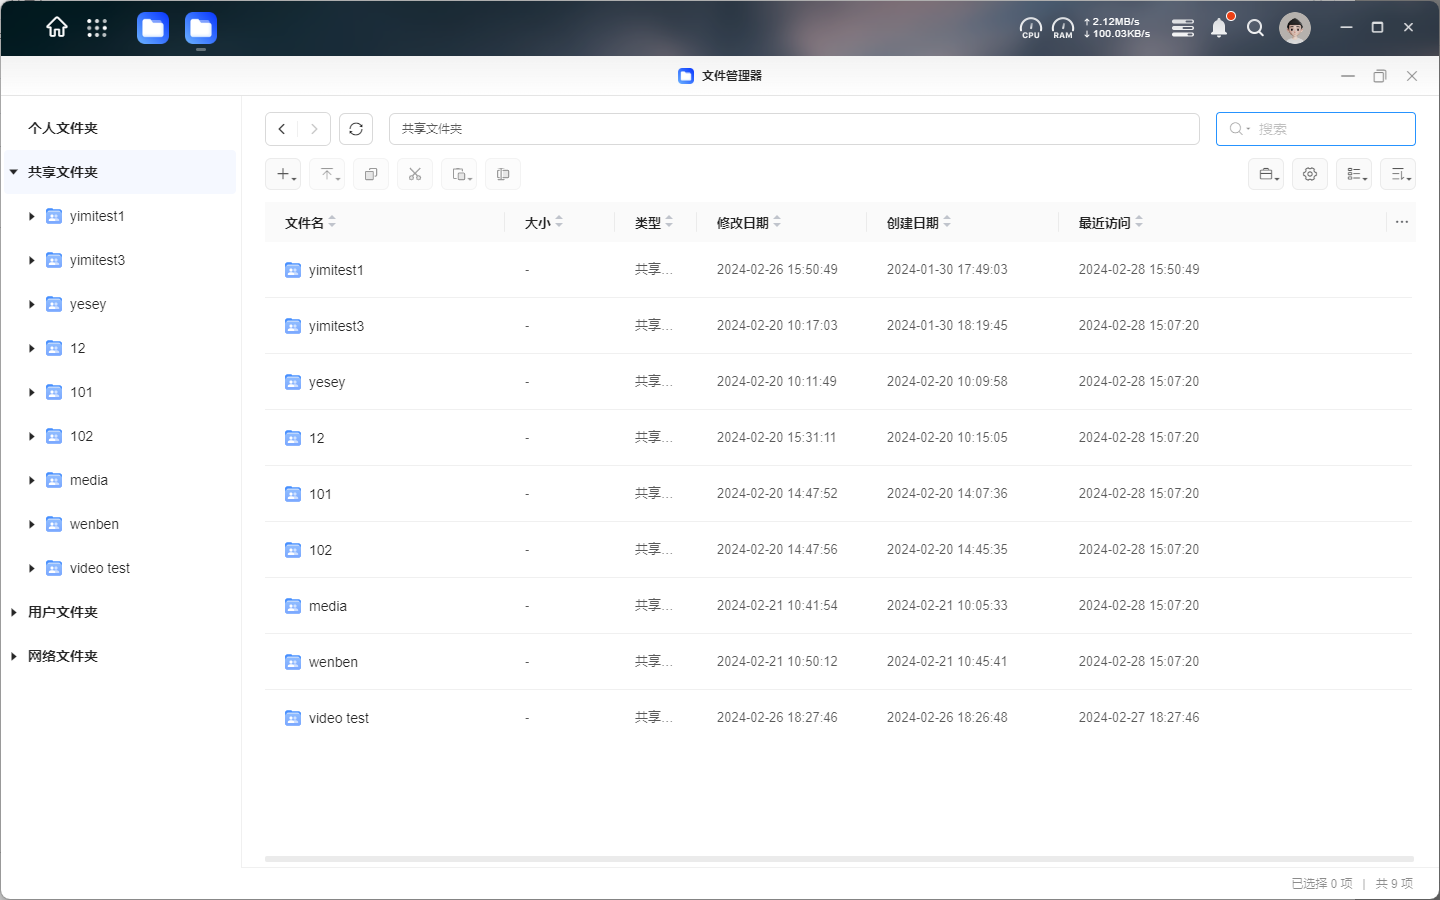Expand 网络文件夹 tree node
The height and width of the screenshot is (900, 1440).
[14, 656]
